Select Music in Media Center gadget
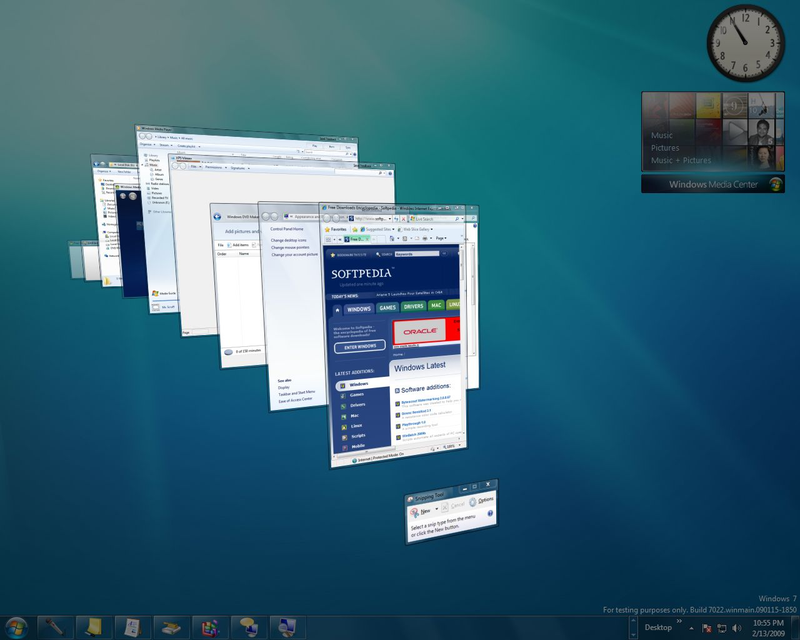Screen dimensions: 800x640 [x=661, y=135]
